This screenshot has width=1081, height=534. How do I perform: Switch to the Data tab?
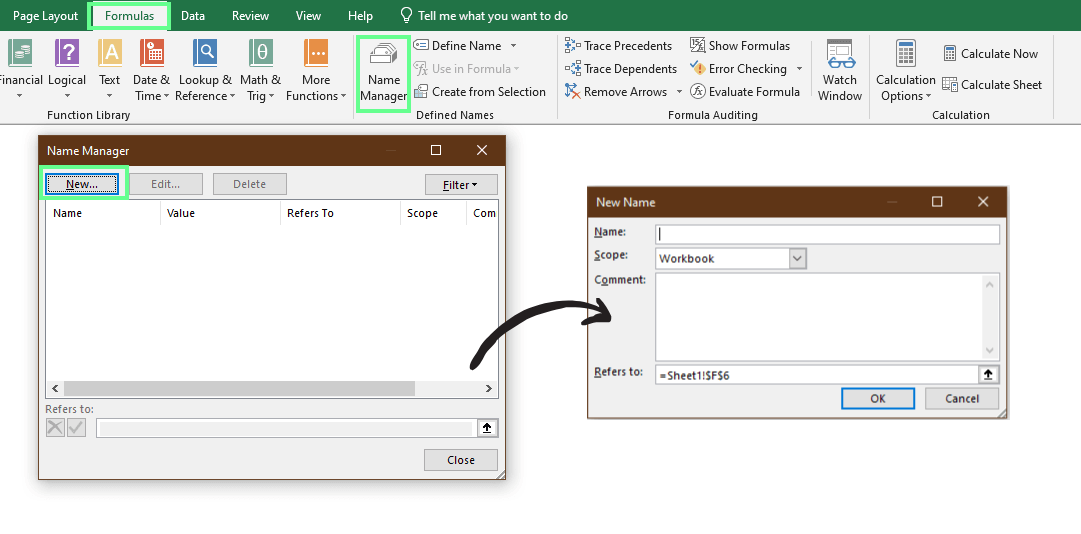193,16
